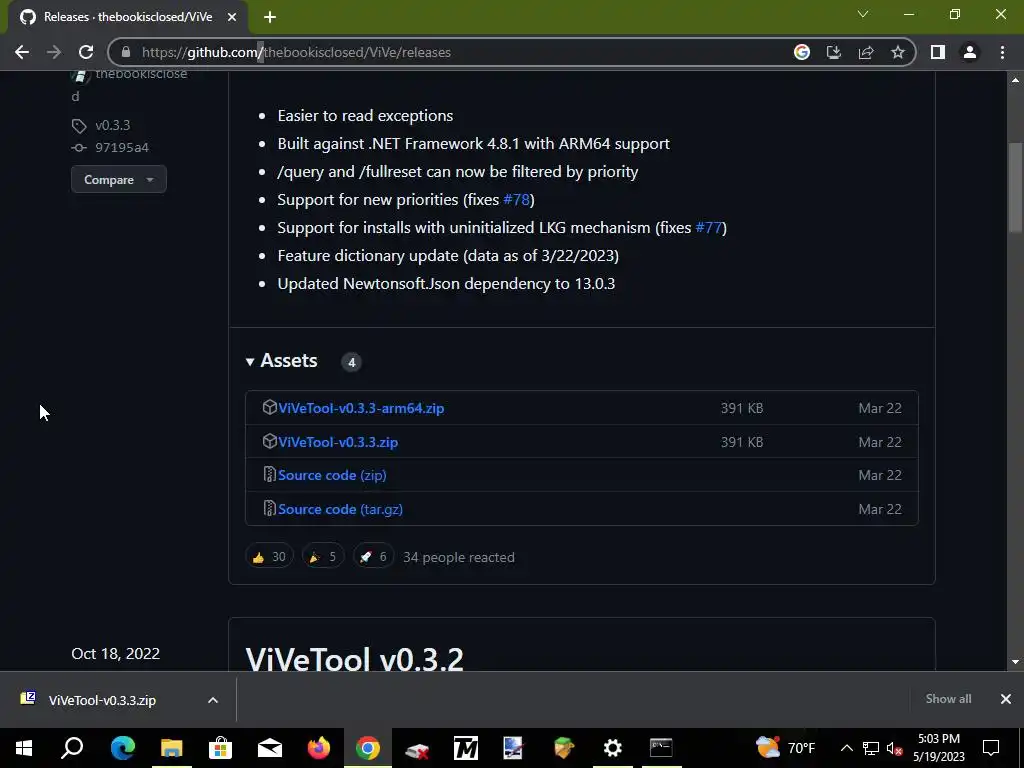This screenshot has height=768, width=1024.
Task: Open issue #77 link
Action: (x=709, y=228)
